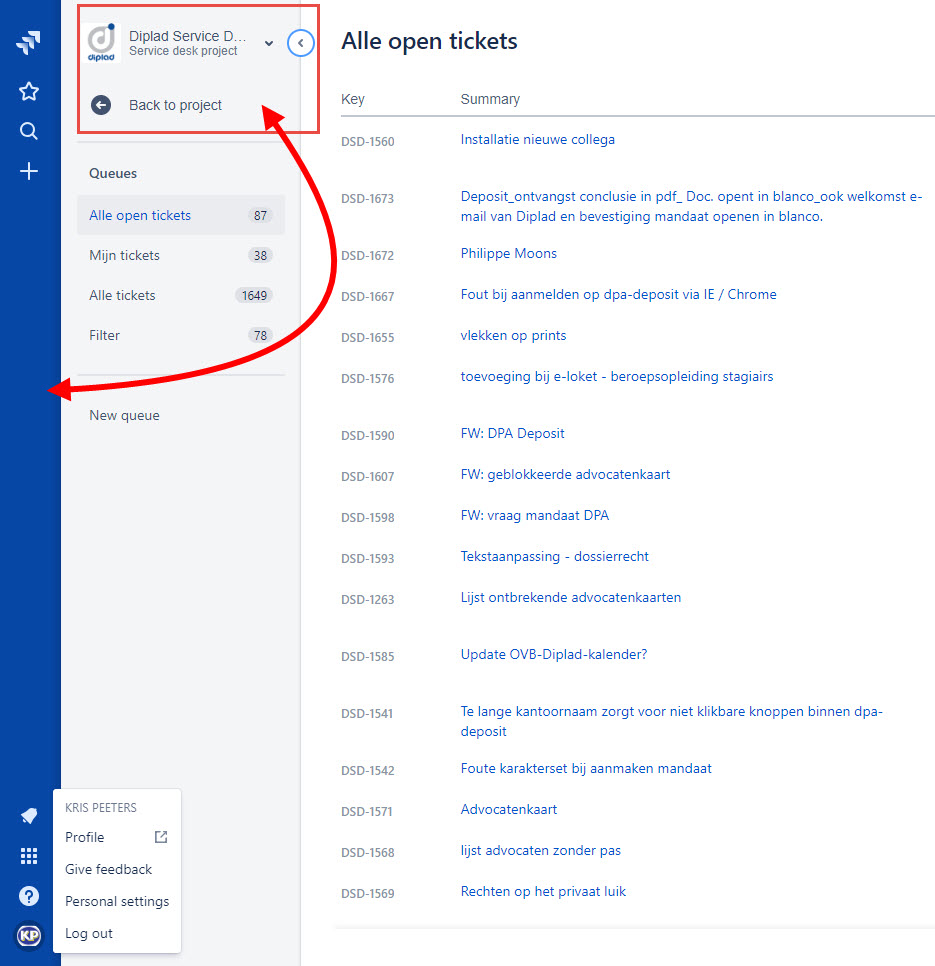The width and height of the screenshot is (935, 966).
Task: Click key DSD-1569
Action: [368, 893]
